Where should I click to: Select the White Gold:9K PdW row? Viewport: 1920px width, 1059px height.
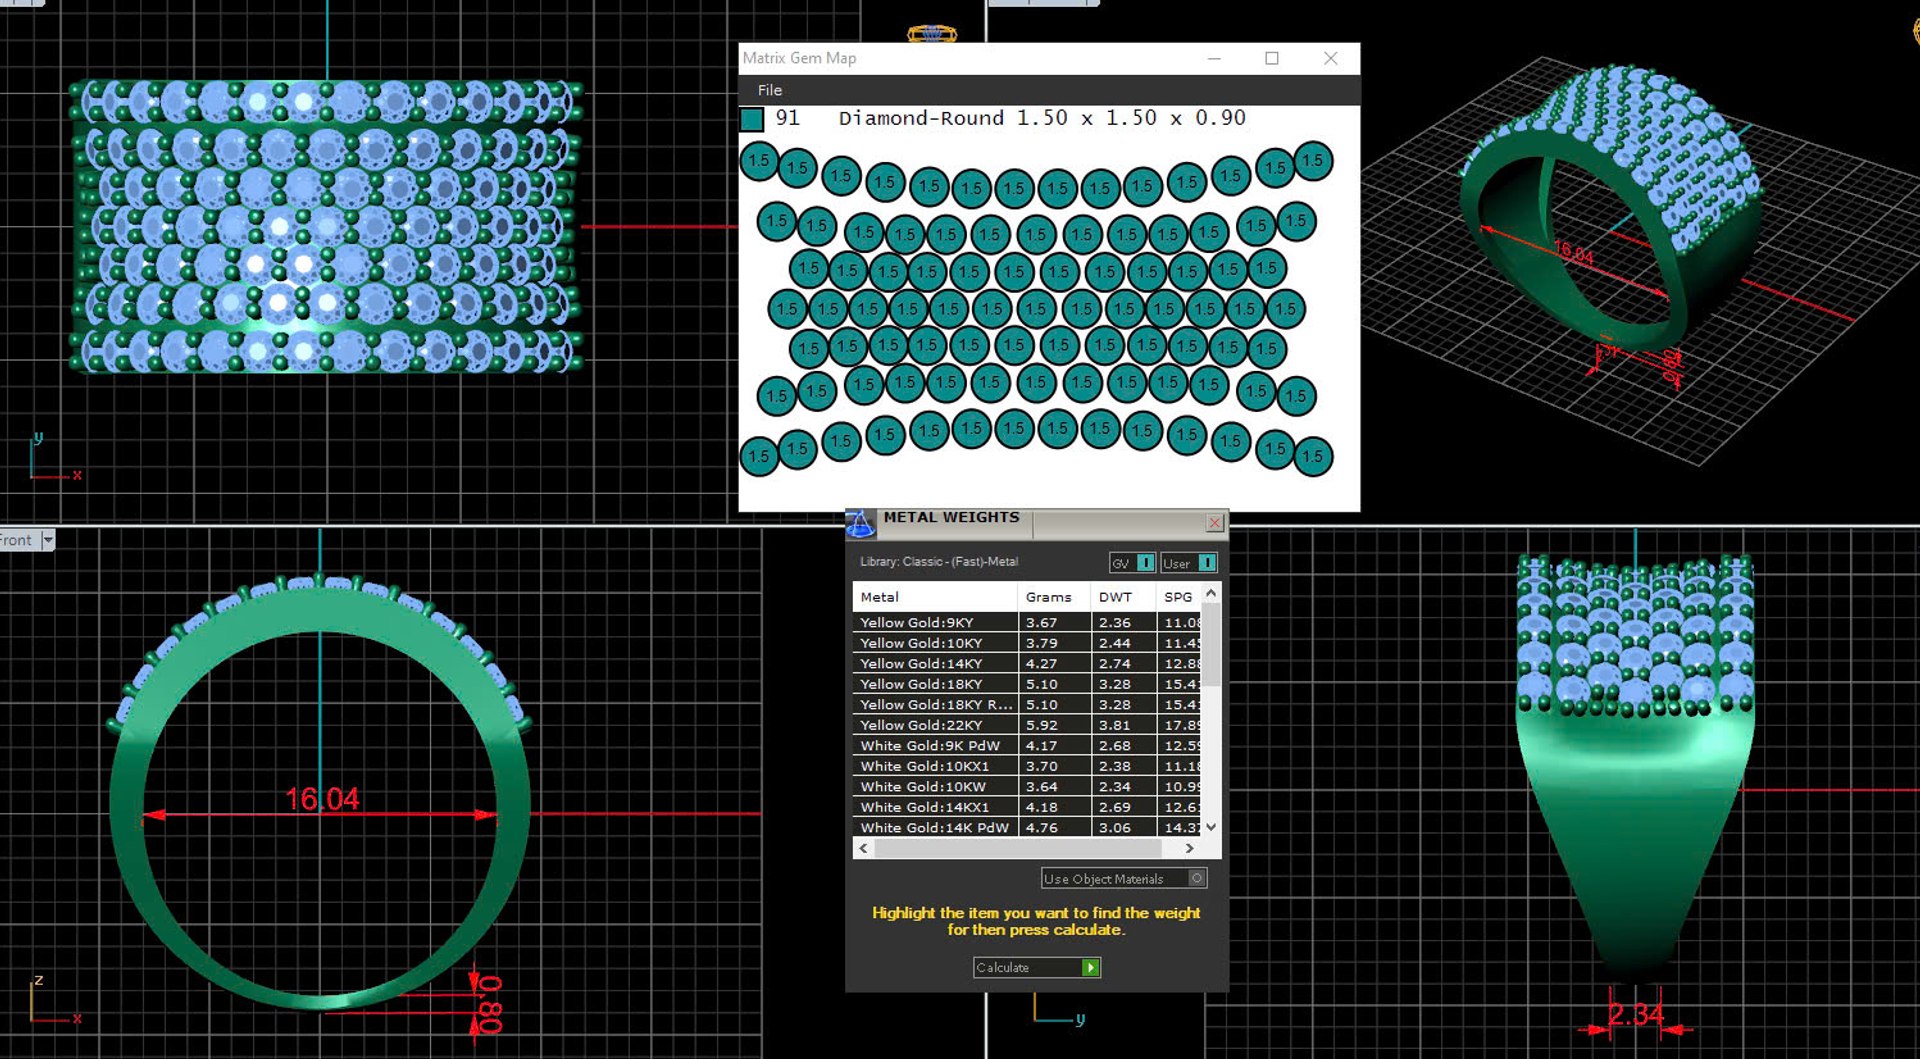[1027, 745]
